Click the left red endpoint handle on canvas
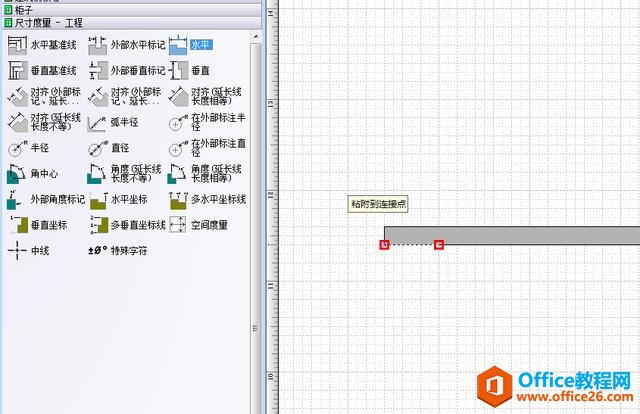The width and height of the screenshot is (640, 414). pyautogui.click(x=384, y=245)
